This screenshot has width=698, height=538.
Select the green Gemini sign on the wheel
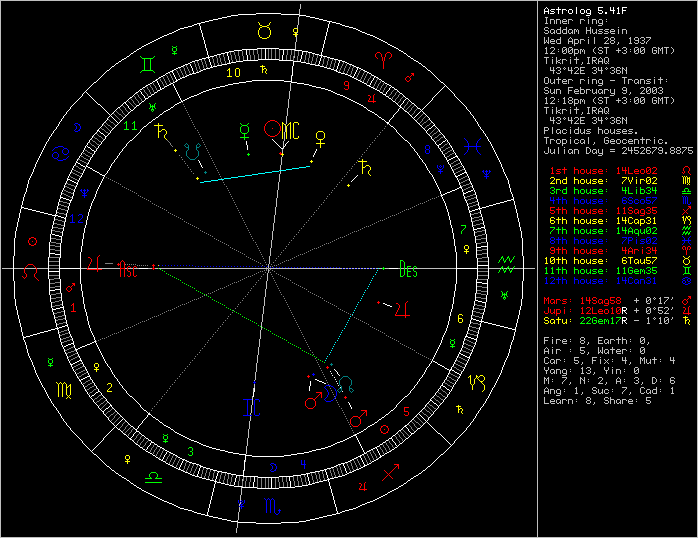tap(147, 63)
